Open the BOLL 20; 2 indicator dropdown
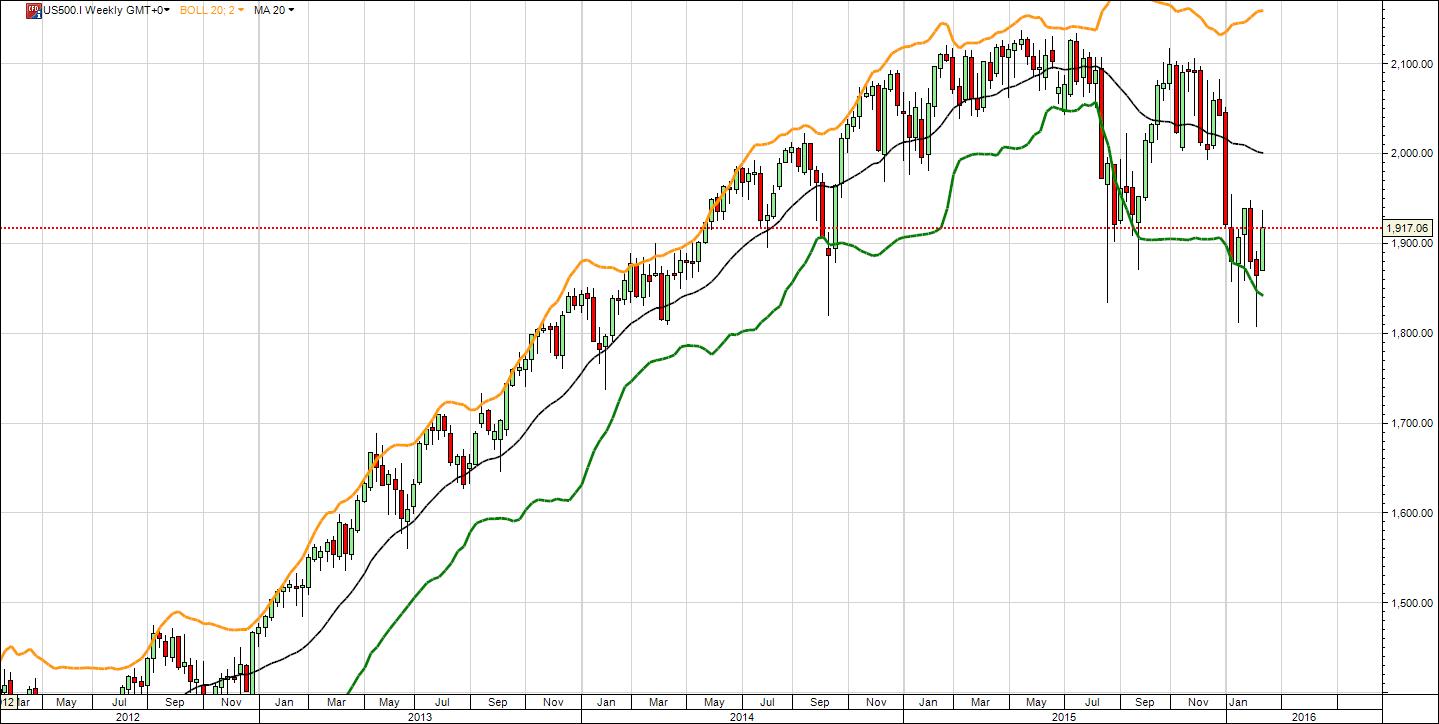Viewport: 1439px width, 724px height. coord(212,9)
